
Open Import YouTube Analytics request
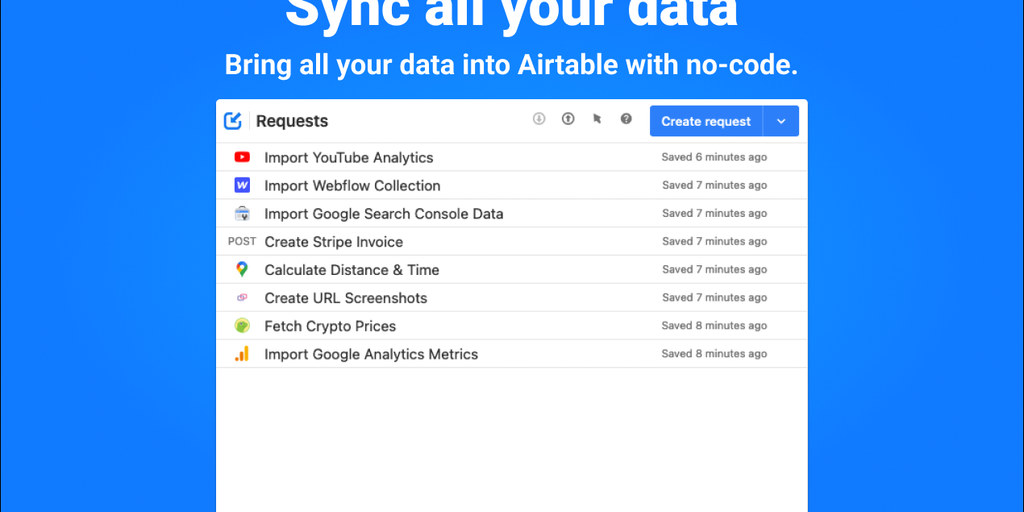tap(348, 157)
